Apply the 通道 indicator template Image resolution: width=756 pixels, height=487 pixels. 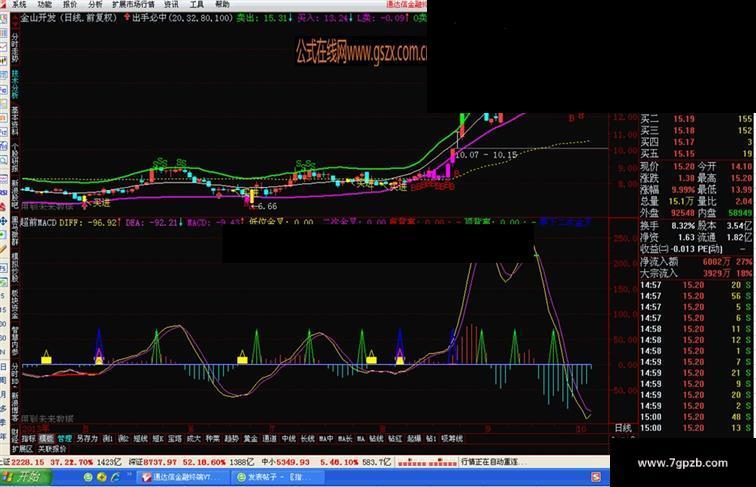[x=269, y=439]
